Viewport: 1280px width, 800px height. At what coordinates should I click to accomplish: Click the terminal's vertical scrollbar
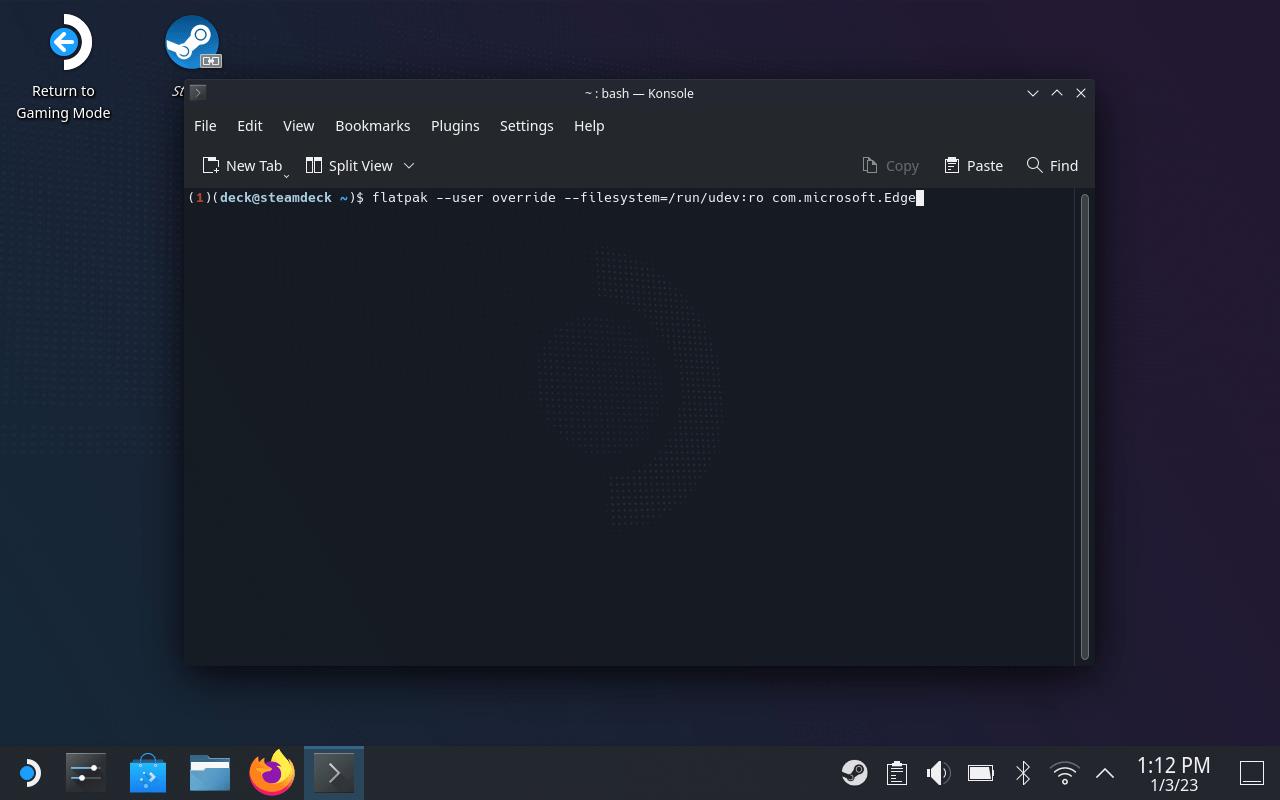(x=1084, y=426)
